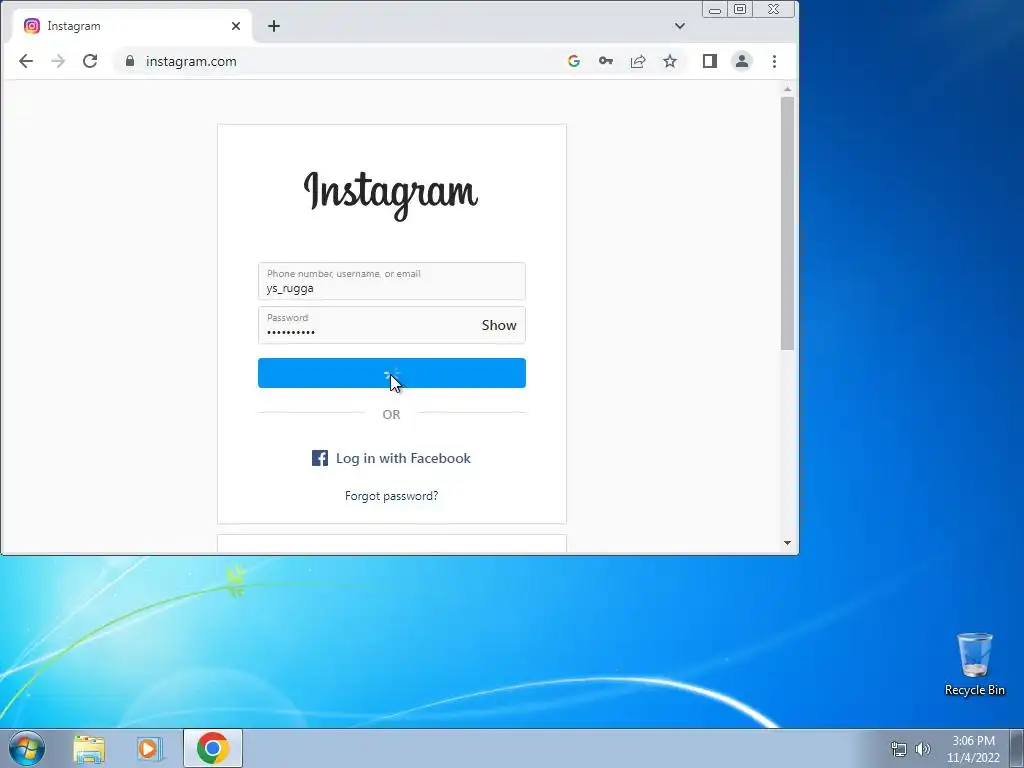Close the Chrome window
Screen dimensions: 1024x768
[x=774, y=9]
